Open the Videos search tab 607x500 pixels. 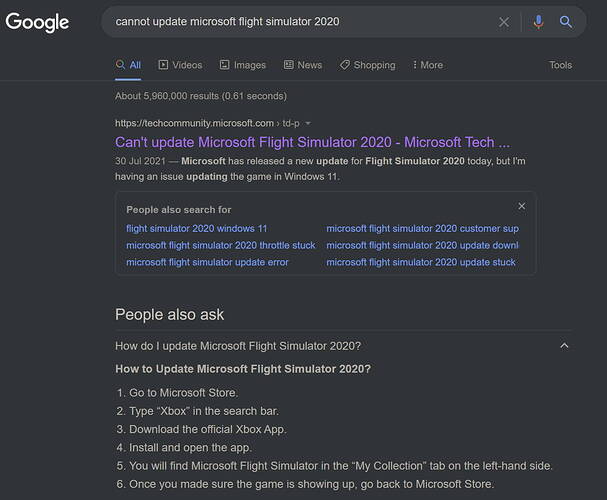[x=180, y=65]
